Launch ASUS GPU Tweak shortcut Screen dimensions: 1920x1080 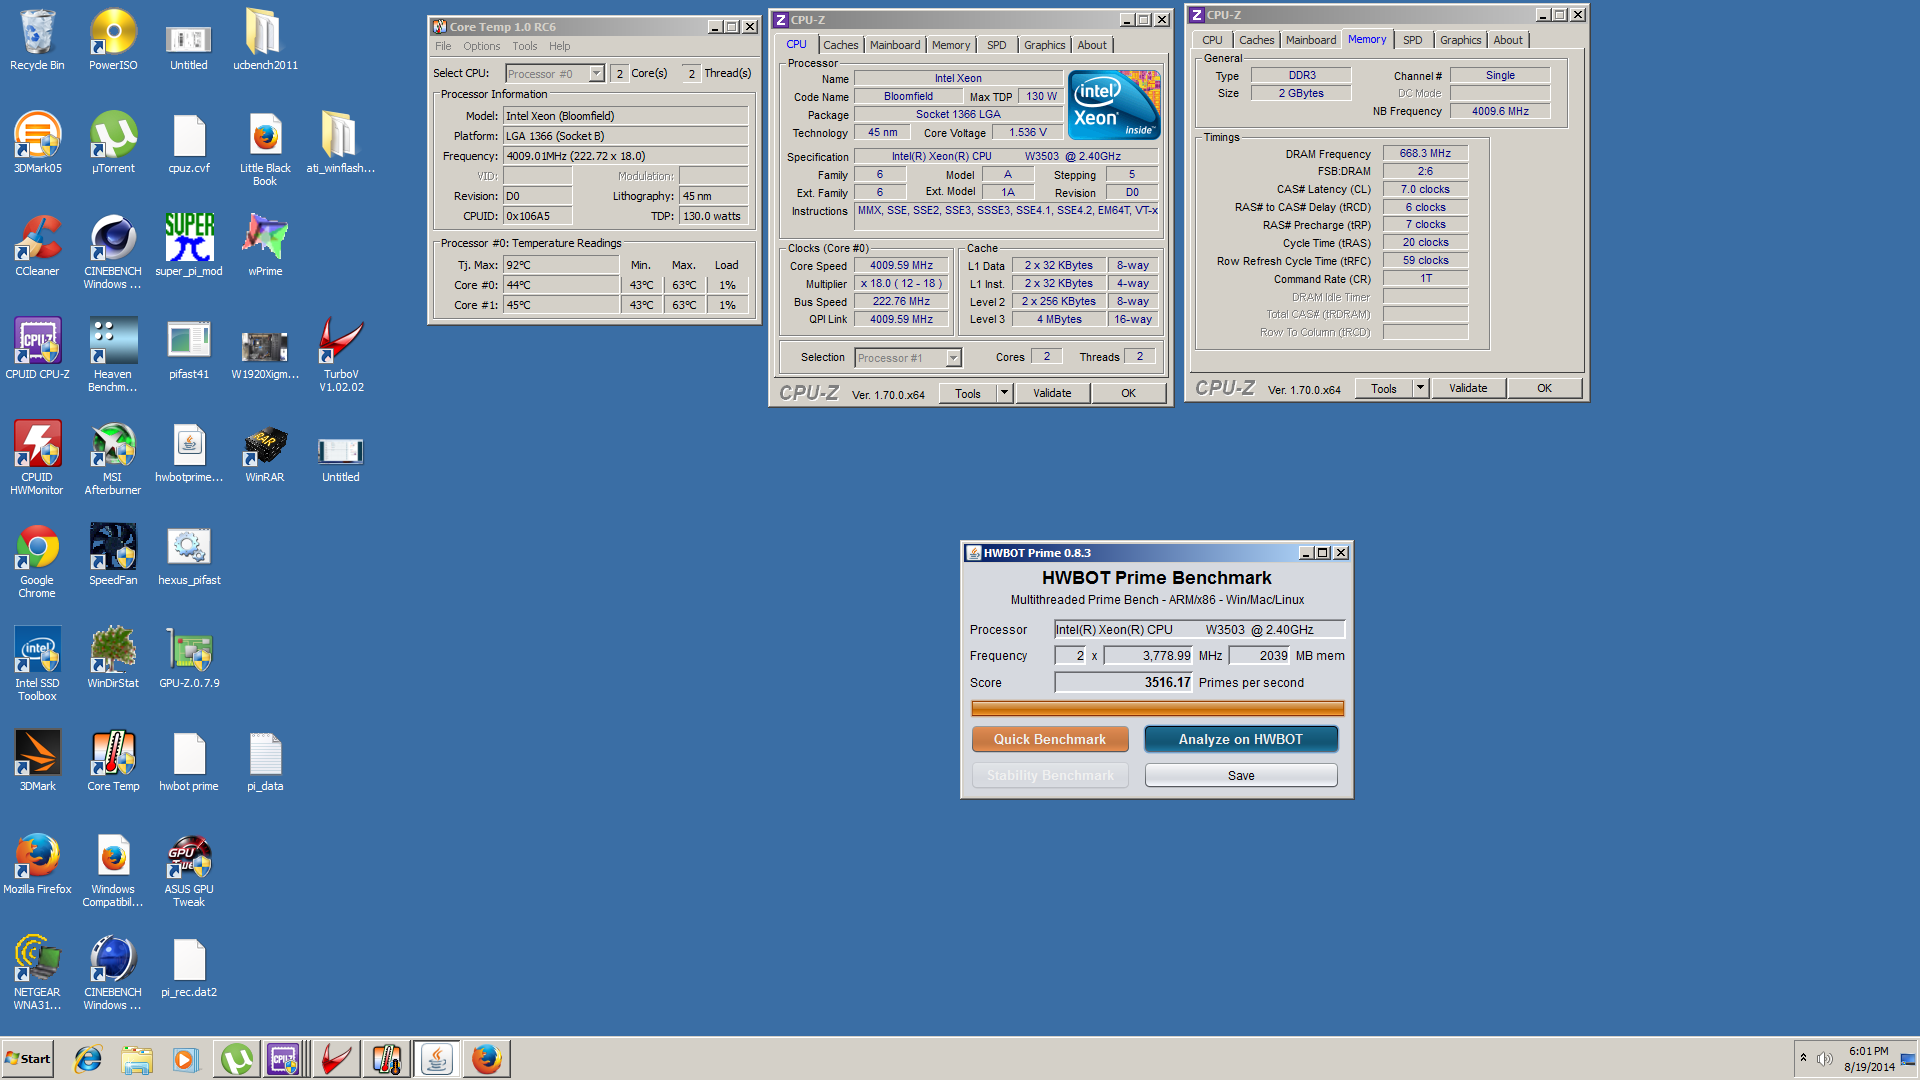[x=189, y=870]
